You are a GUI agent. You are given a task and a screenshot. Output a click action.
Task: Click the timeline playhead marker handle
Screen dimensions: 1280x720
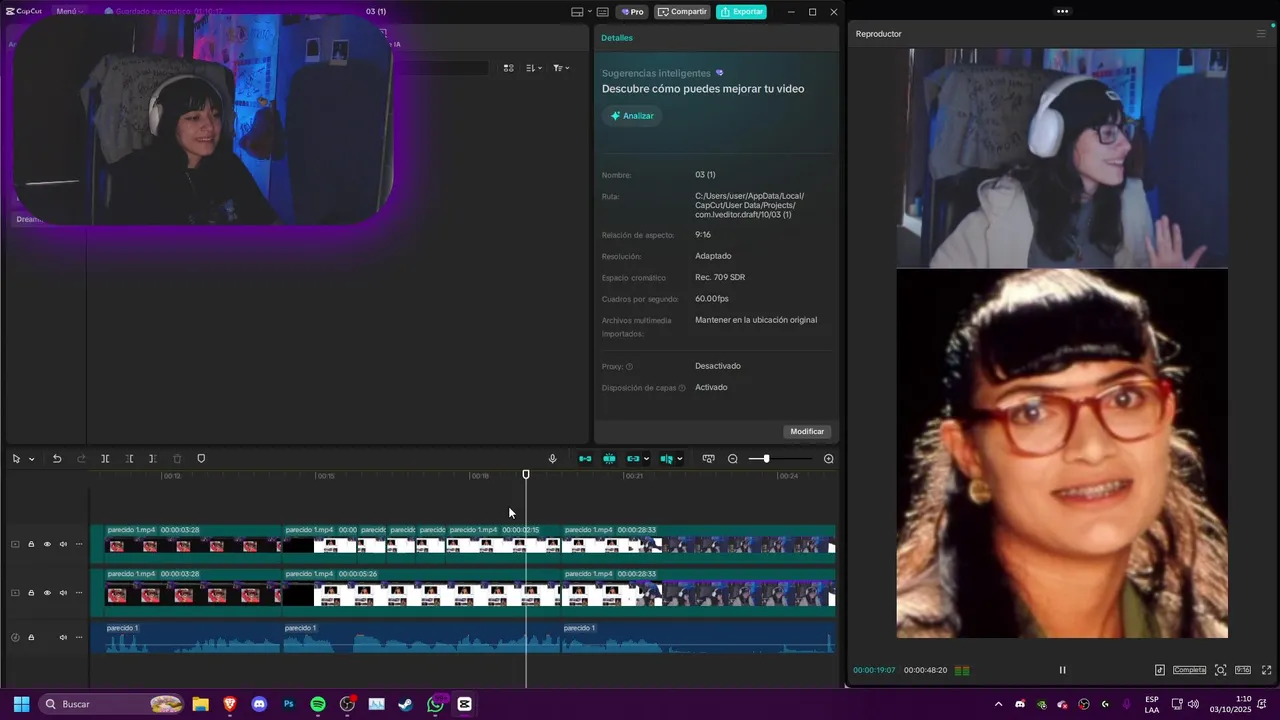tap(526, 475)
